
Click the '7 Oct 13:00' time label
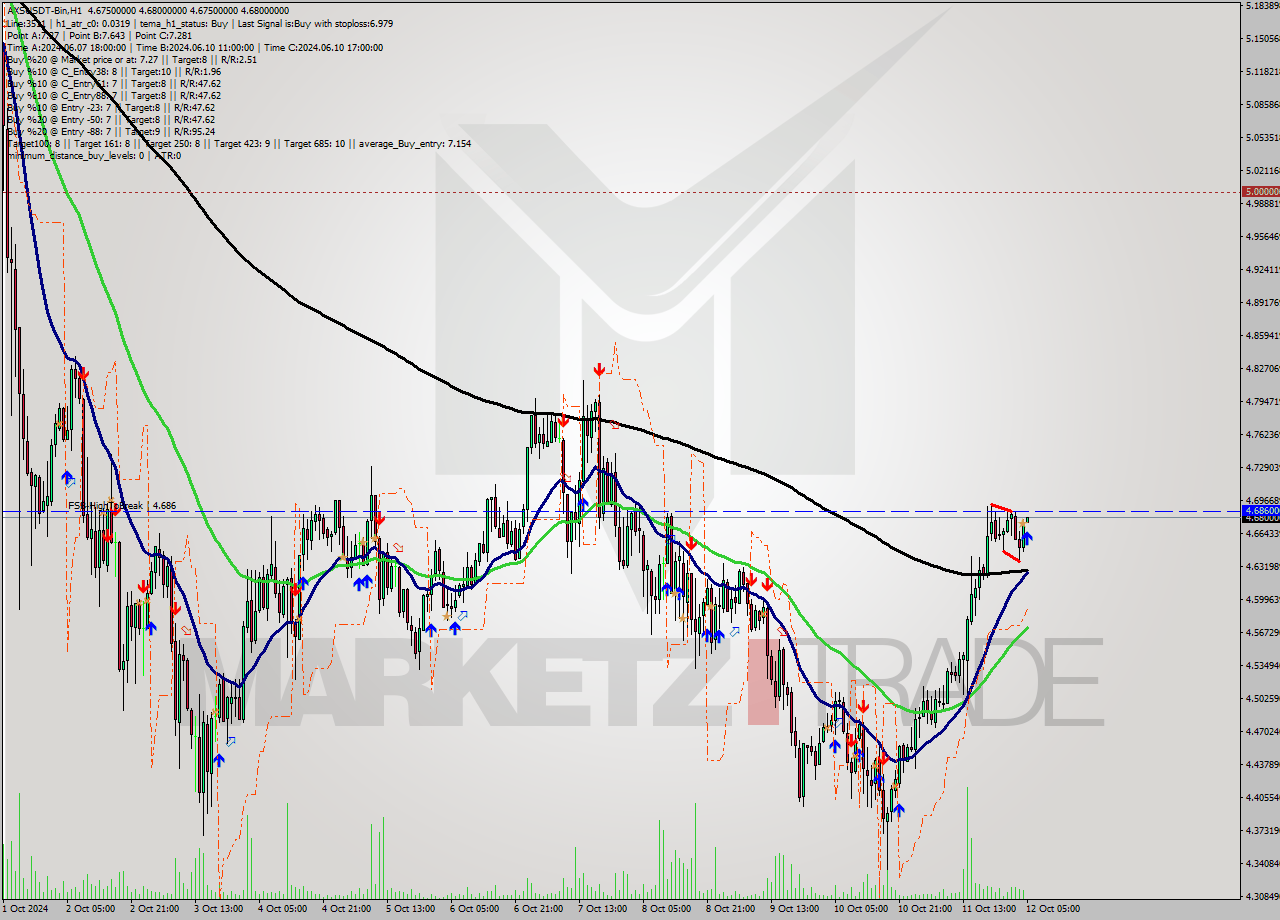[602, 908]
